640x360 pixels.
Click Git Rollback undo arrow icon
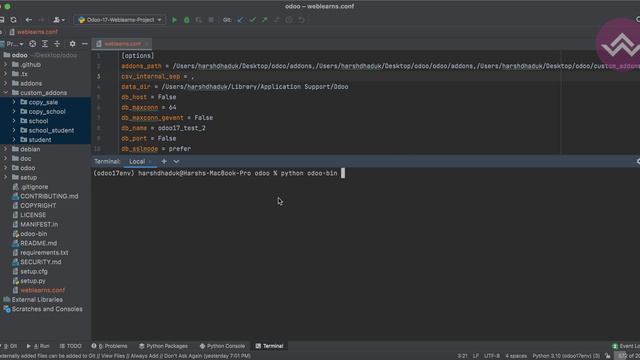[x=301, y=20]
